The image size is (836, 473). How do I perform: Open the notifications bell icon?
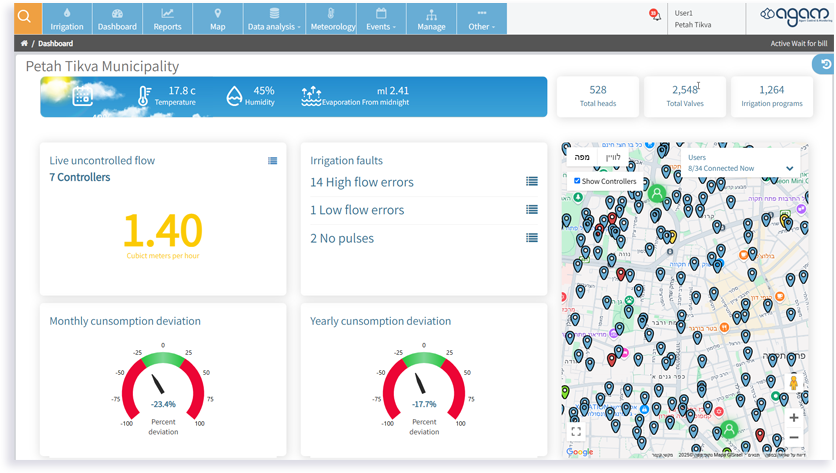pyautogui.click(x=655, y=16)
